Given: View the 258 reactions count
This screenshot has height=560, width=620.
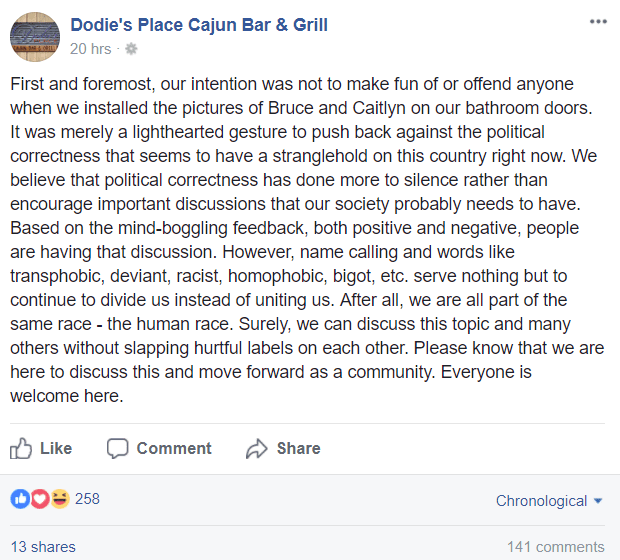Looking at the screenshot, I should 88,499.
